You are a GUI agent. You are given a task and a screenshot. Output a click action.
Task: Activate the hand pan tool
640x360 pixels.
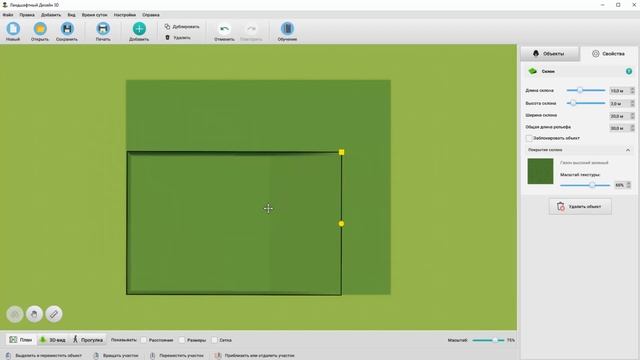click(34, 314)
